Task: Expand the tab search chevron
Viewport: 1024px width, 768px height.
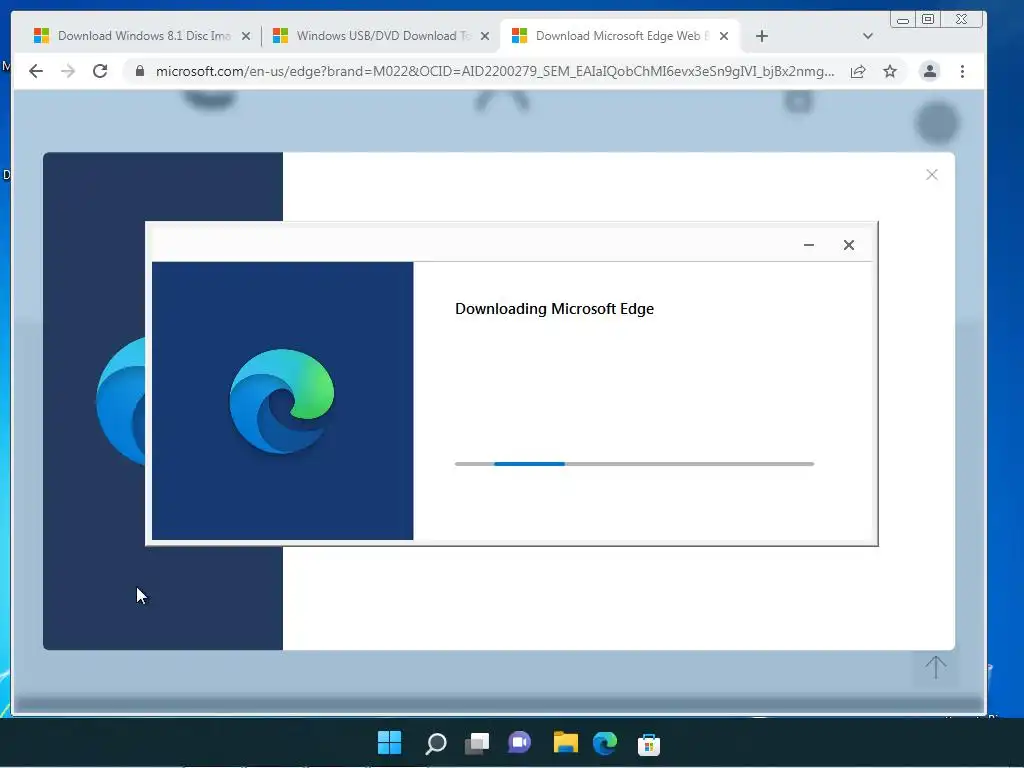Action: 868,36
